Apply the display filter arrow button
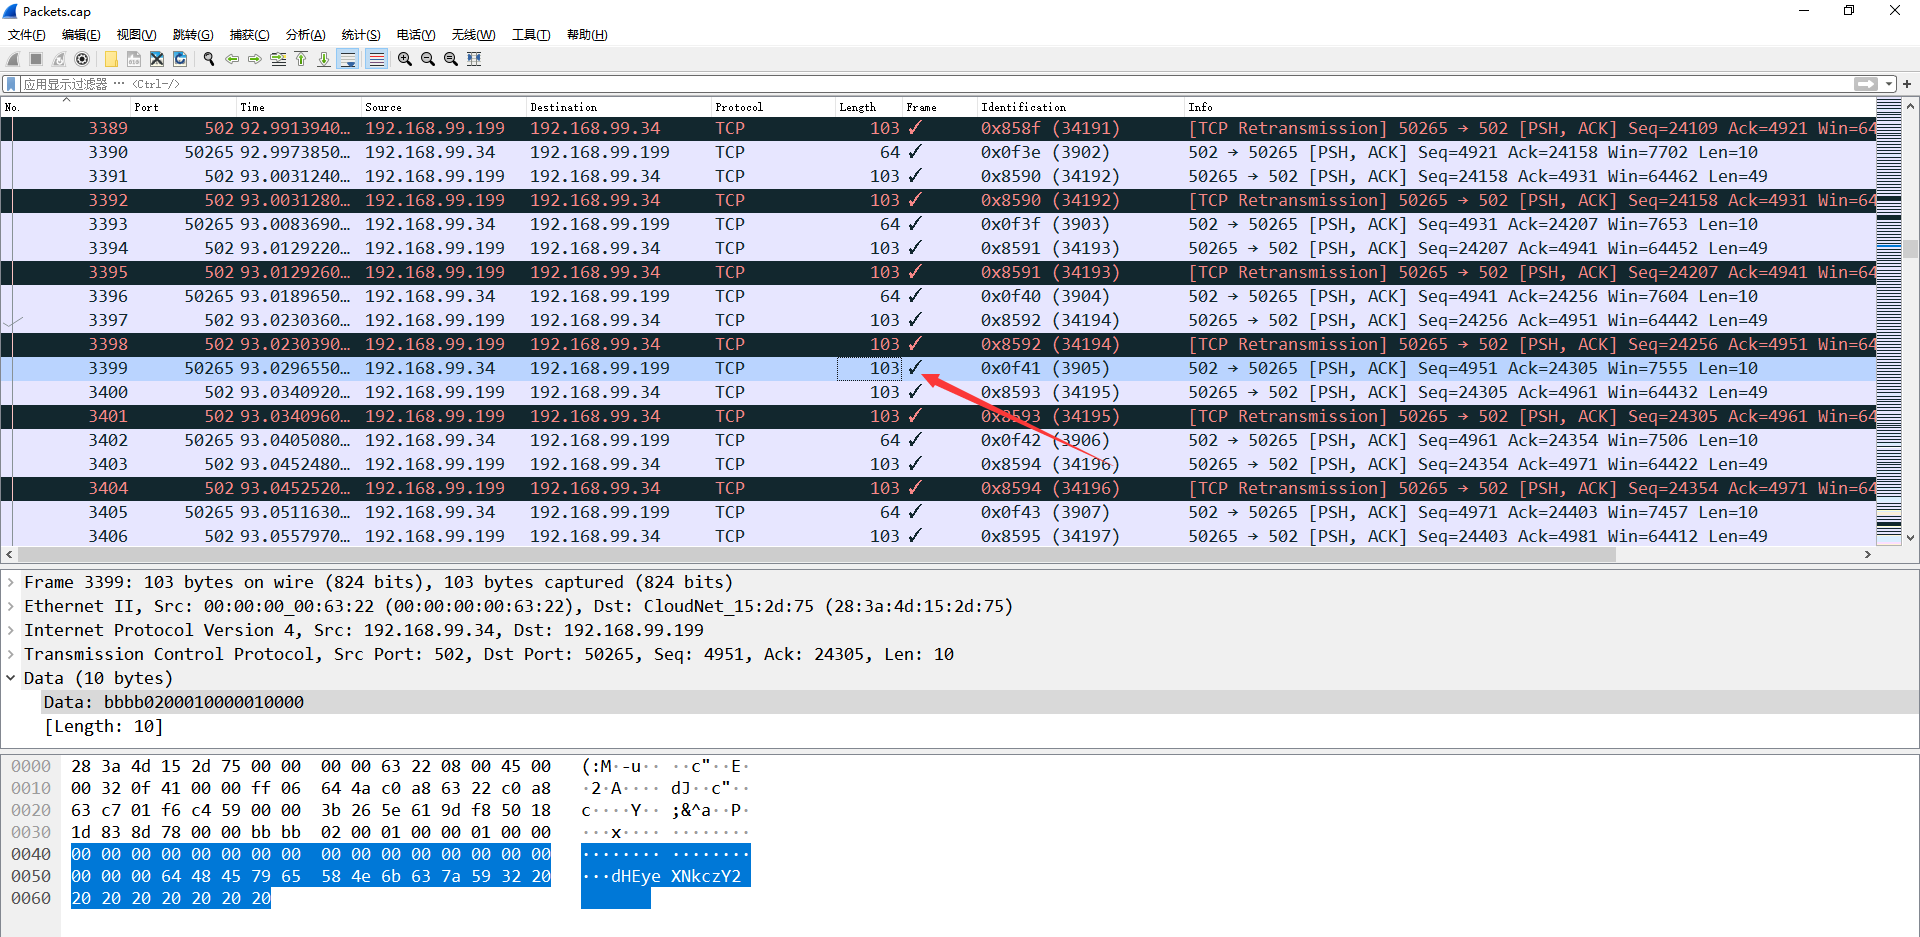The height and width of the screenshot is (937, 1920). tap(1865, 84)
